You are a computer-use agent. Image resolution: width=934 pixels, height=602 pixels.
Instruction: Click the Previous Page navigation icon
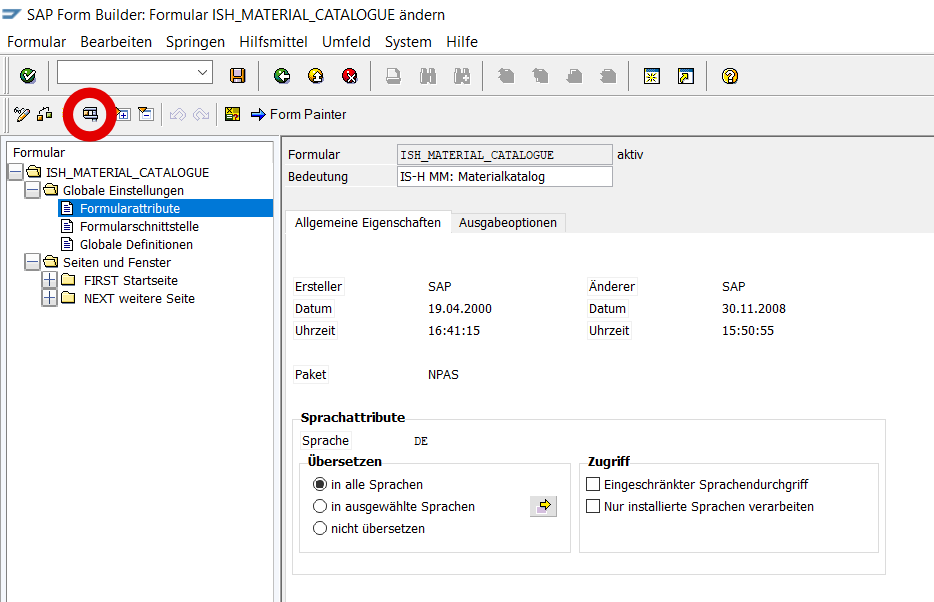coord(540,76)
